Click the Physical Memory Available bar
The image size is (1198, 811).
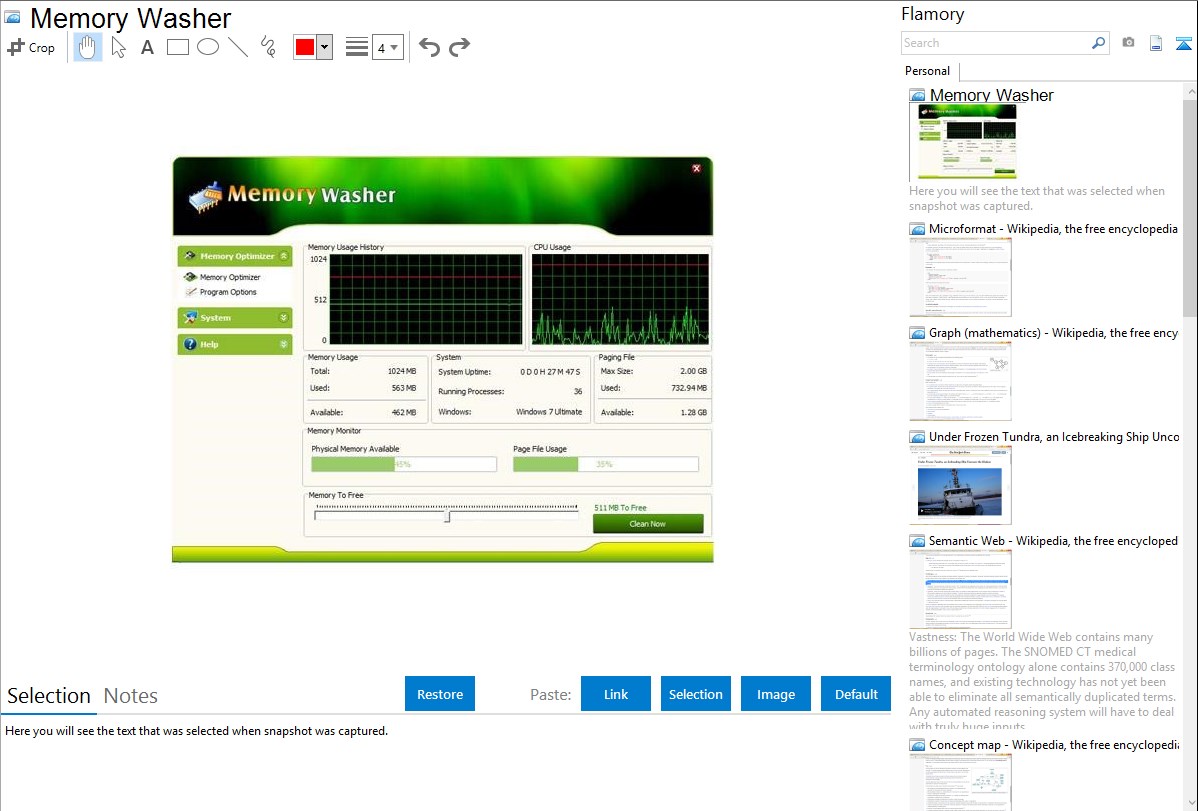click(404, 464)
